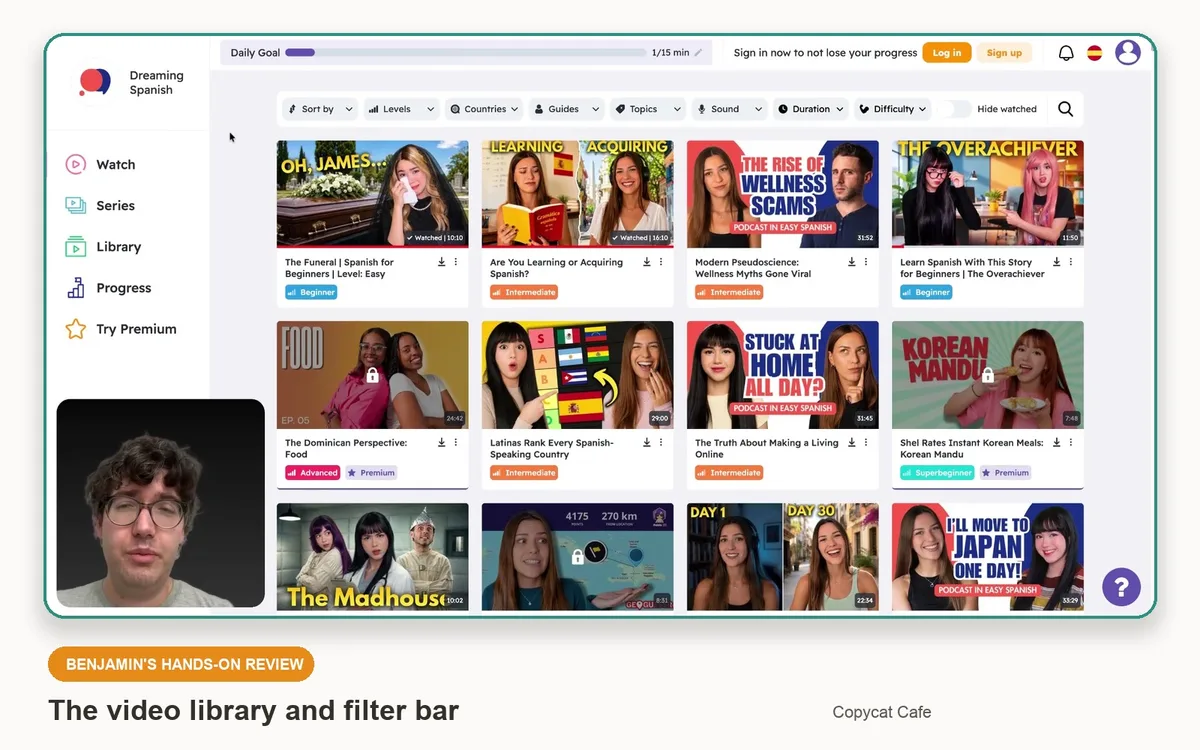Image resolution: width=1200 pixels, height=750 pixels.
Task: Expand the Guides filter
Action: point(567,109)
